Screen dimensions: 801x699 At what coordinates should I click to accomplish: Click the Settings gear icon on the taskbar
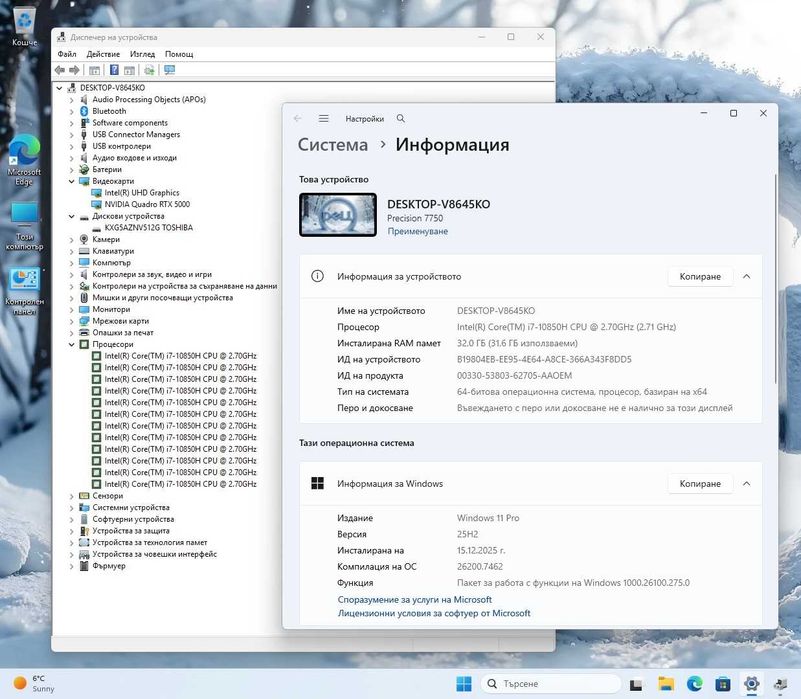point(751,684)
